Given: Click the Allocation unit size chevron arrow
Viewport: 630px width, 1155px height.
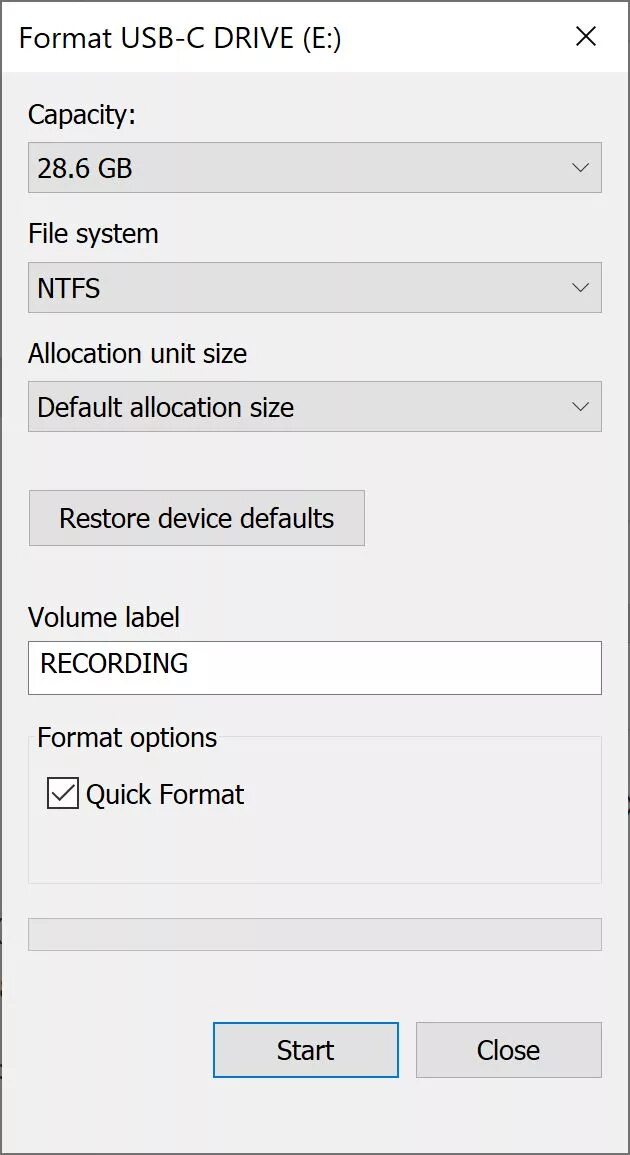Looking at the screenshot, I should (580, 407).
